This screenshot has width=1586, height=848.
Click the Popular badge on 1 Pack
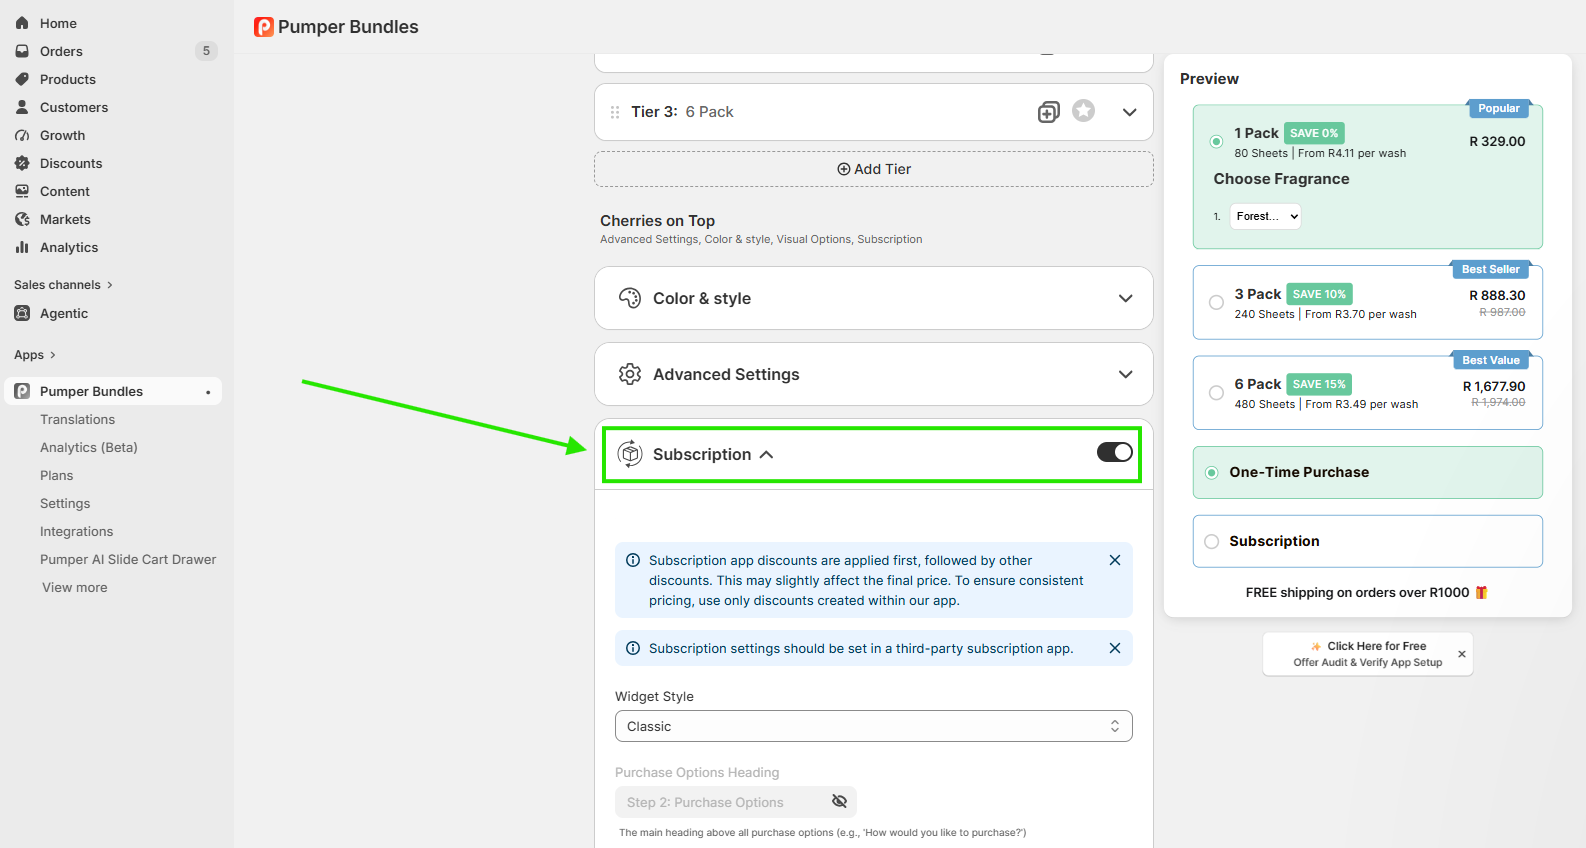(x=1498, y=108)
